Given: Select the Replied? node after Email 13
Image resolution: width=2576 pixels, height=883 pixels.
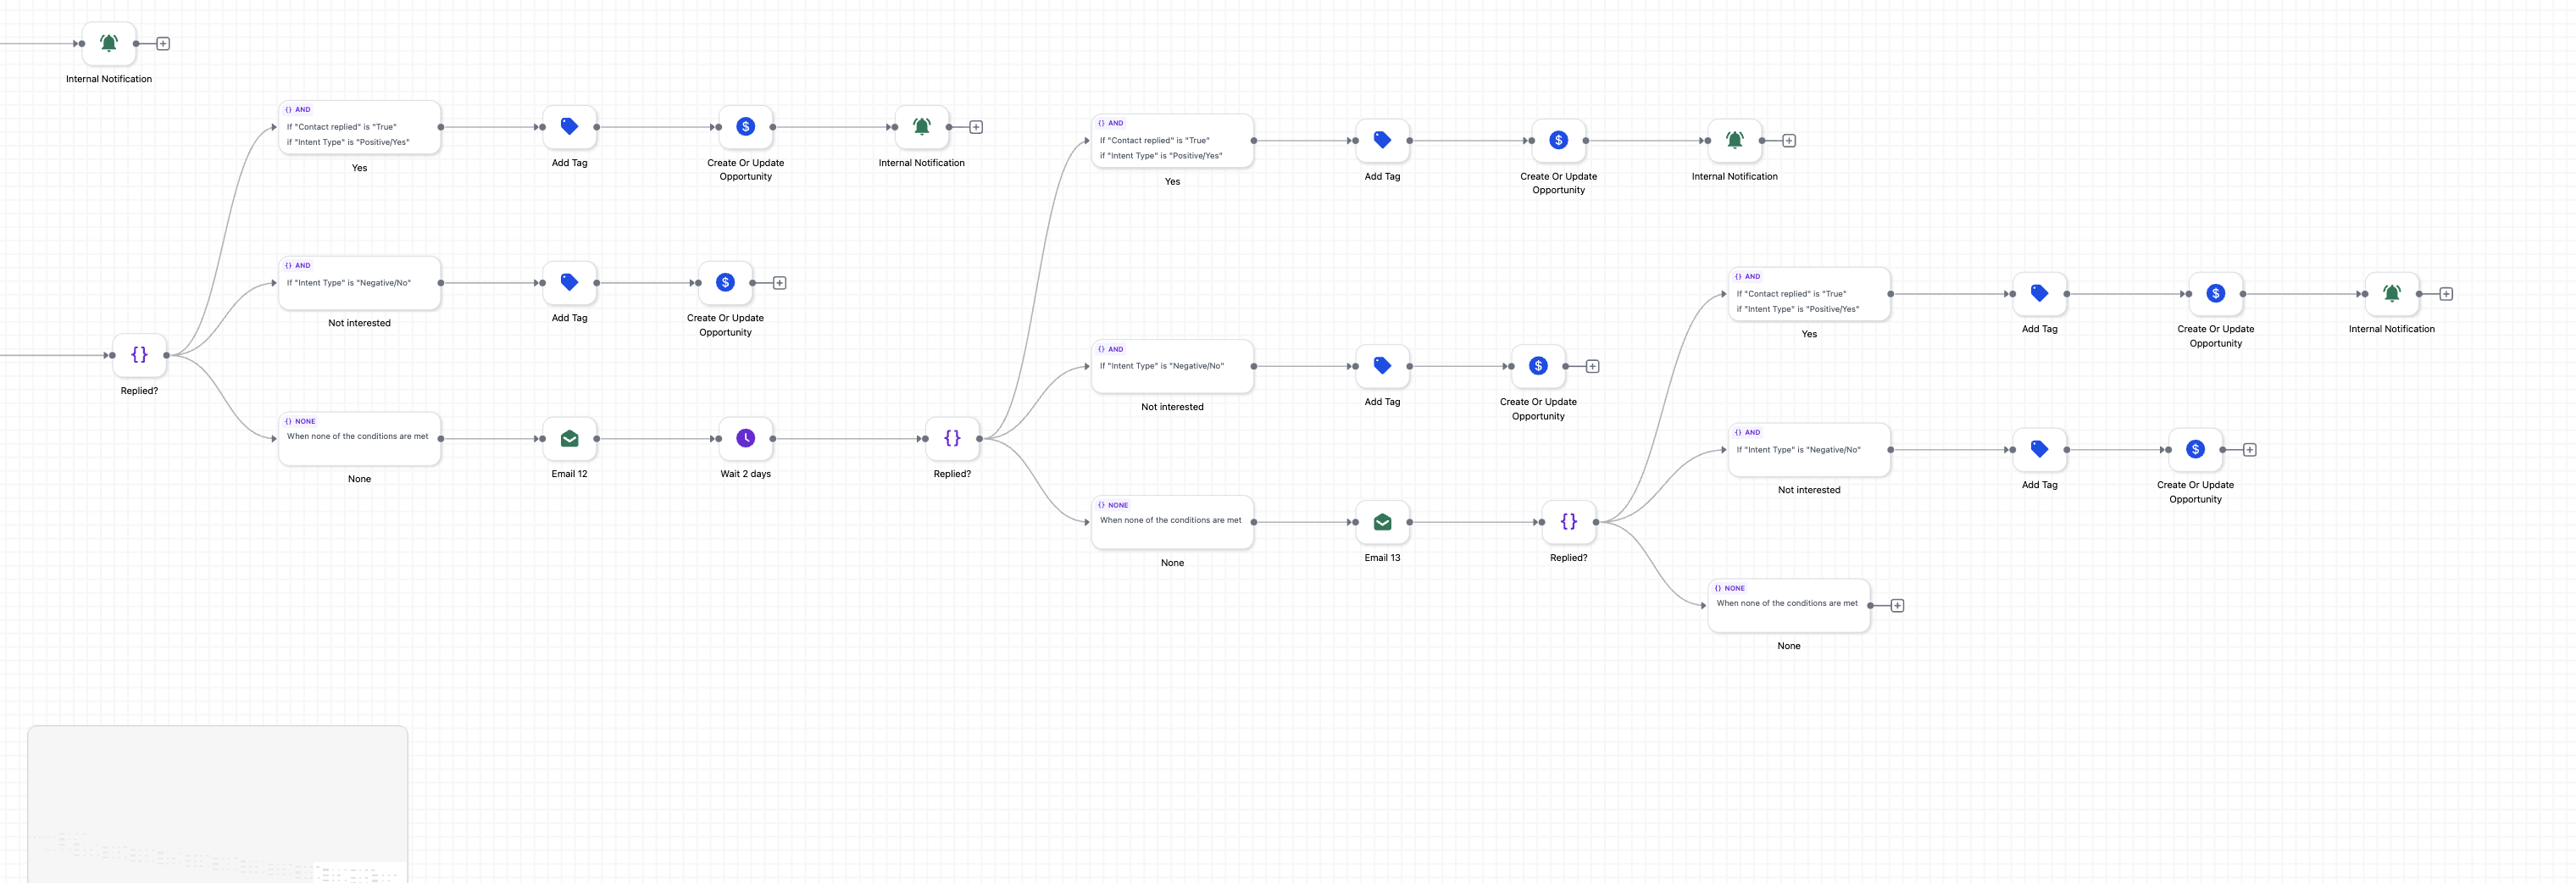Looking at the screenshot, I should pos(1568,522).
